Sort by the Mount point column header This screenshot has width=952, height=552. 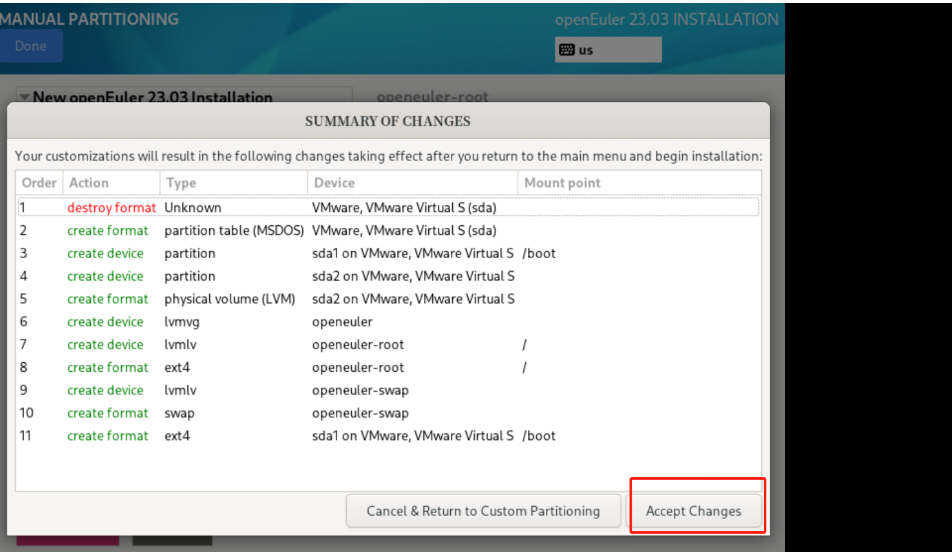[639, 183]
